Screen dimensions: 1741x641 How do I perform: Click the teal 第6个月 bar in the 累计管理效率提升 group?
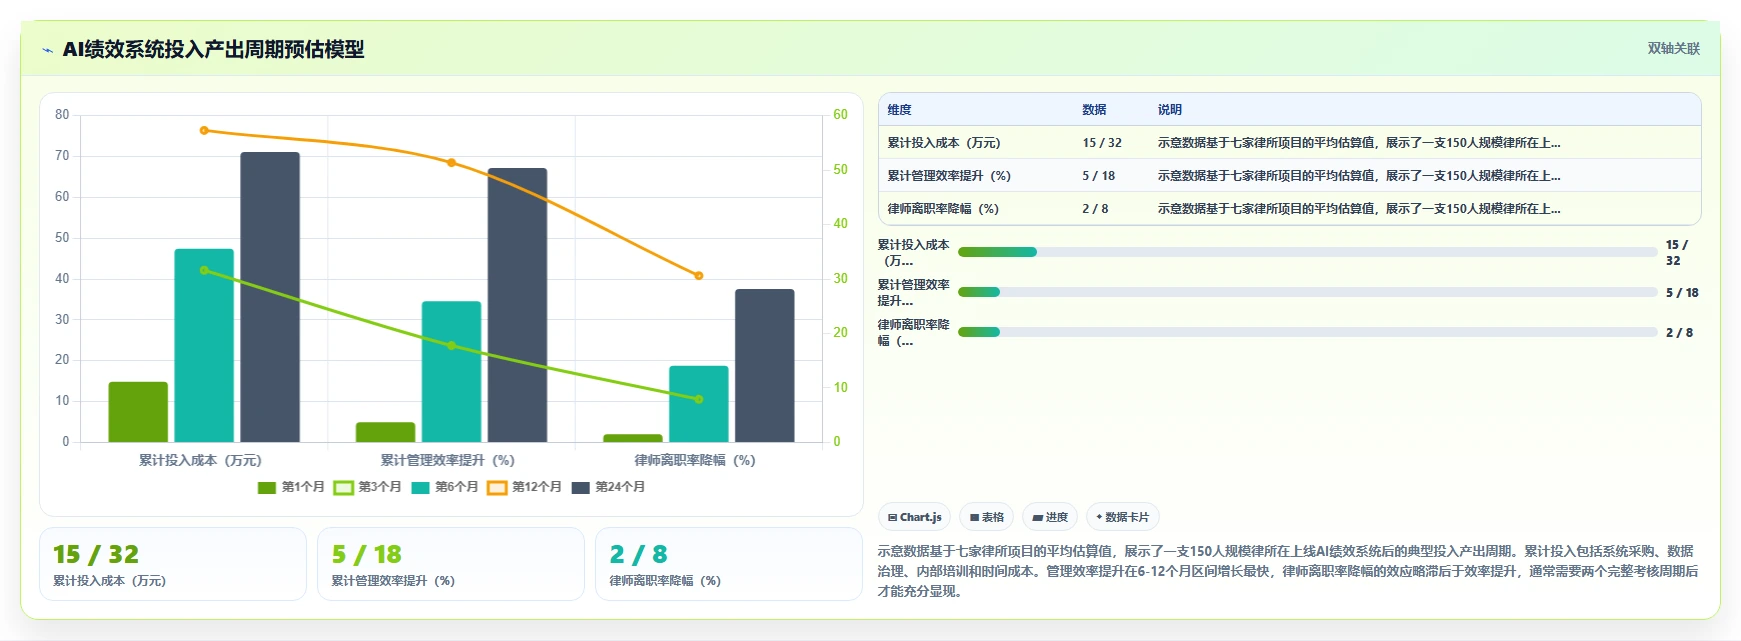pos(451,372)
